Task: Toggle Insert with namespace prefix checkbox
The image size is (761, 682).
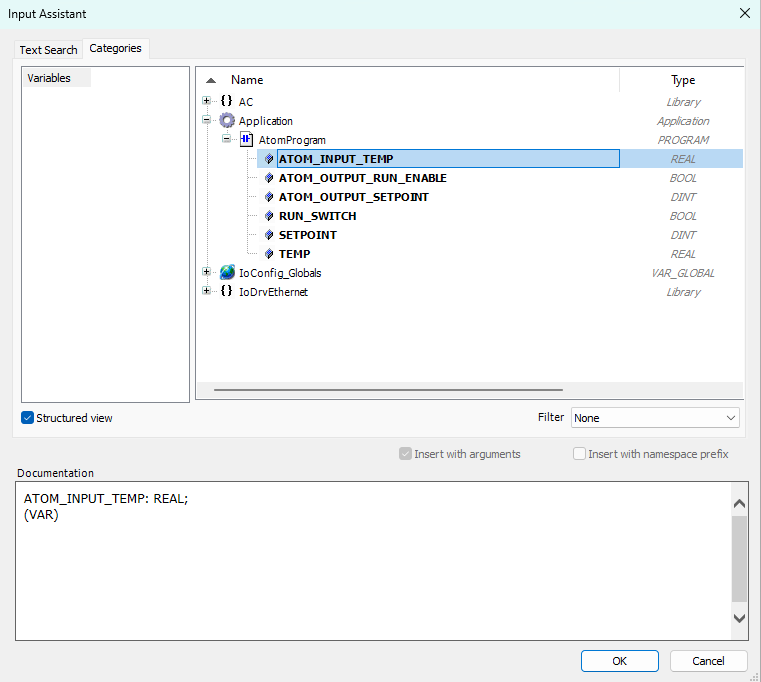Action: 579,454
